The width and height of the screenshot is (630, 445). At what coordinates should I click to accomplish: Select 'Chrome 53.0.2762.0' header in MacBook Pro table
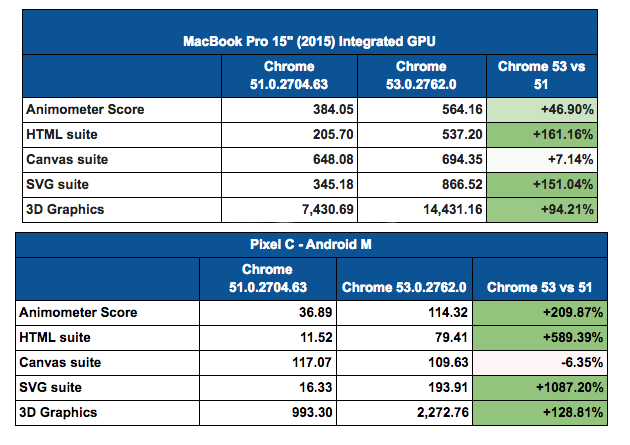pos(421,76)
